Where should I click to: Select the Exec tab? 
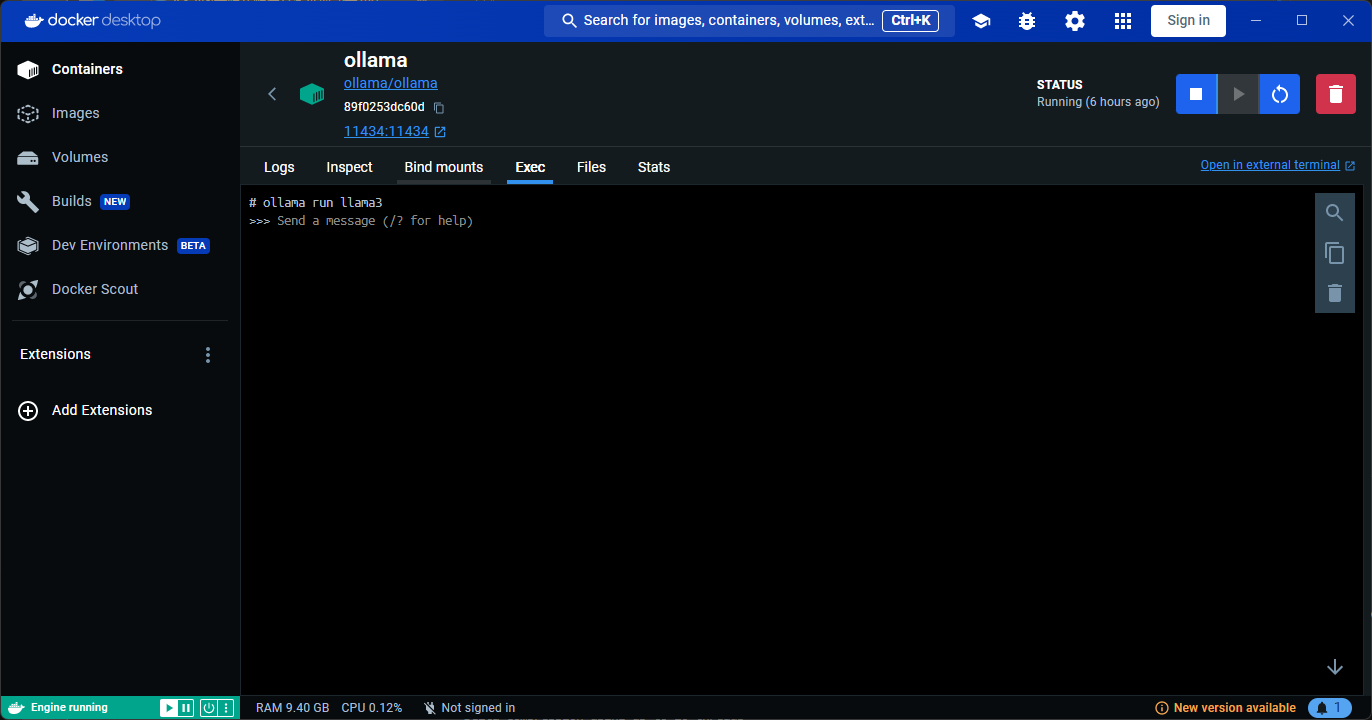[530, 167]
